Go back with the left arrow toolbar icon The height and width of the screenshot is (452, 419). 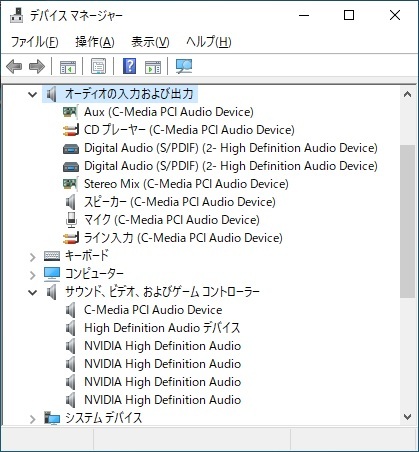(x=14, y=66)
